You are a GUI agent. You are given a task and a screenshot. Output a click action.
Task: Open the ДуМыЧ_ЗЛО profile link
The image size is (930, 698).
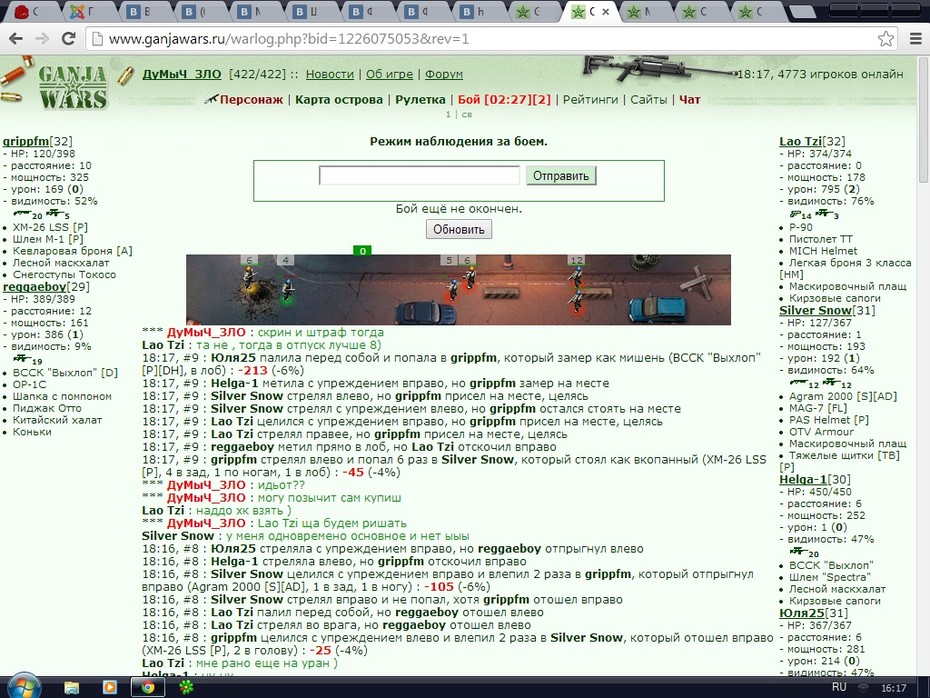click(181, 74)
